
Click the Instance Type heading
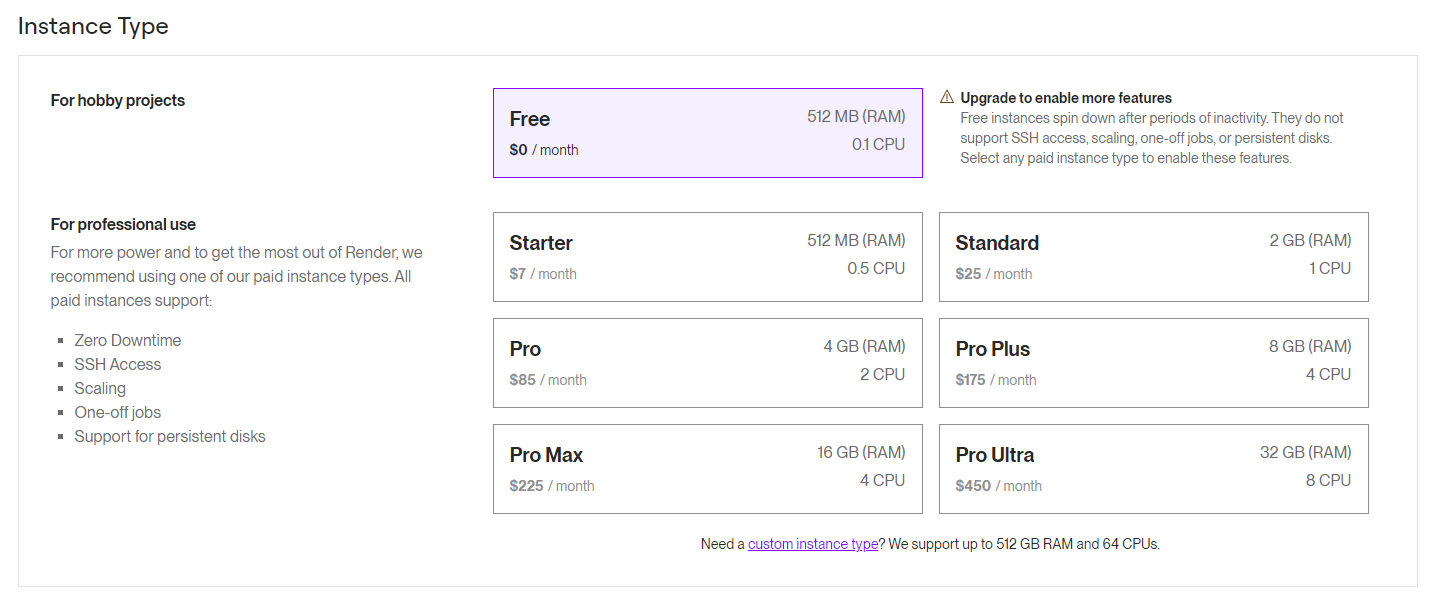point(93,26)
